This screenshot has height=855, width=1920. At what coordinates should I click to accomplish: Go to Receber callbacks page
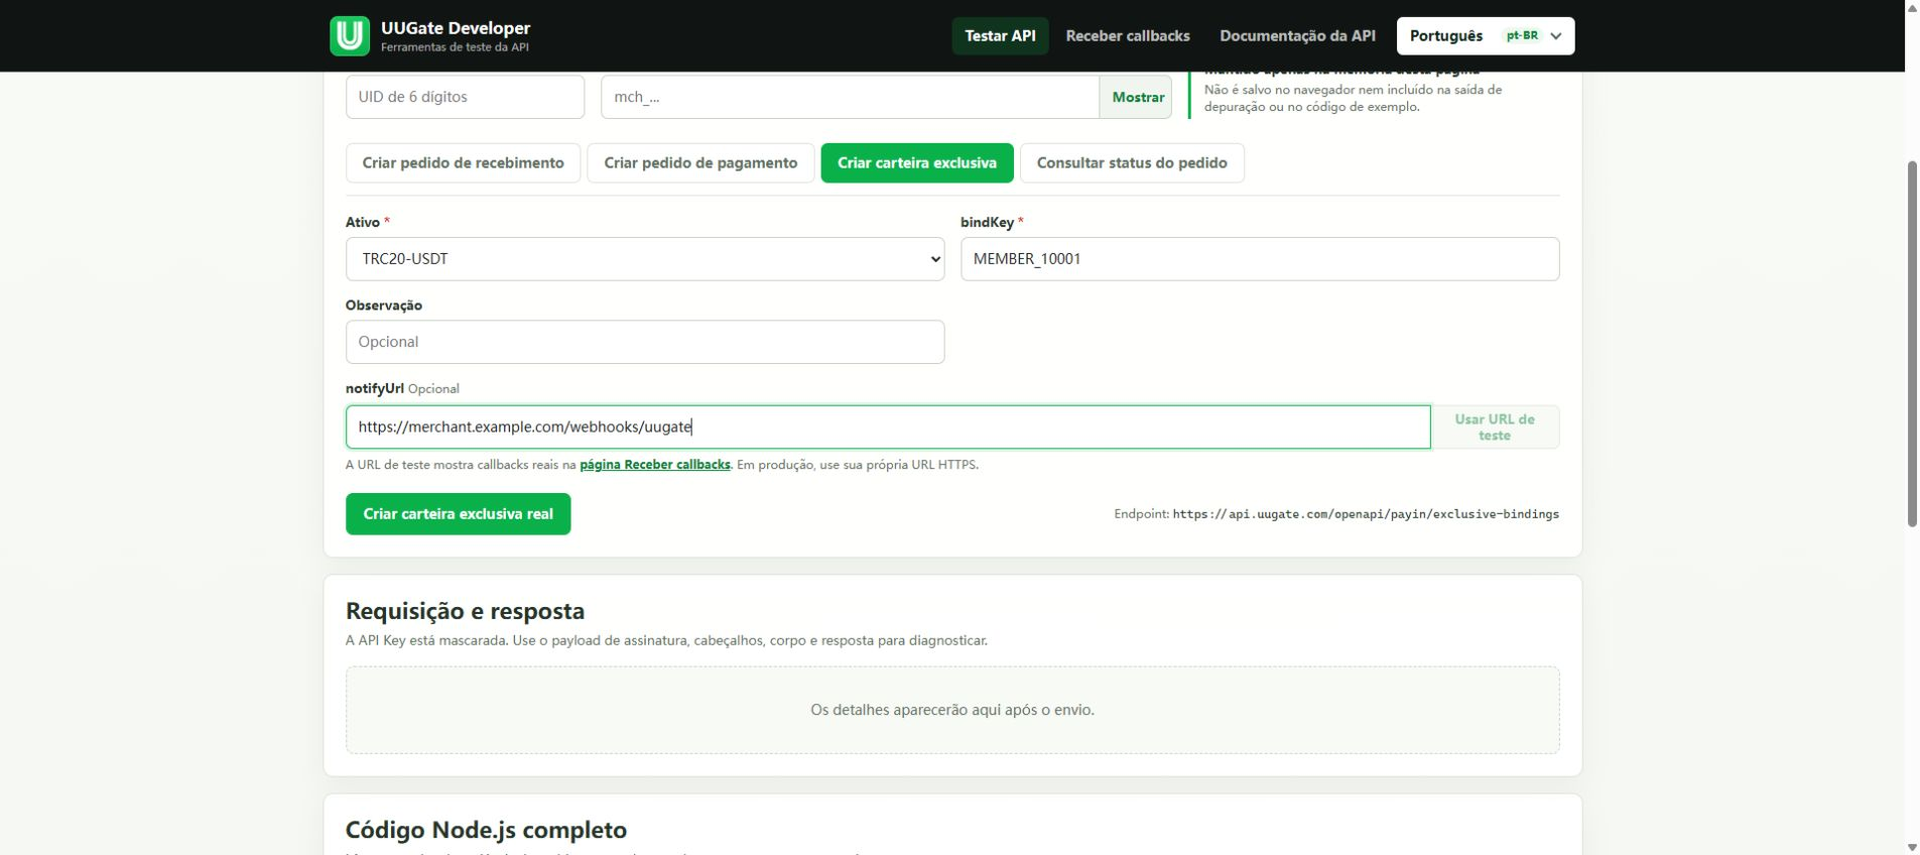pyautogui.click(x=1127, y=36)
